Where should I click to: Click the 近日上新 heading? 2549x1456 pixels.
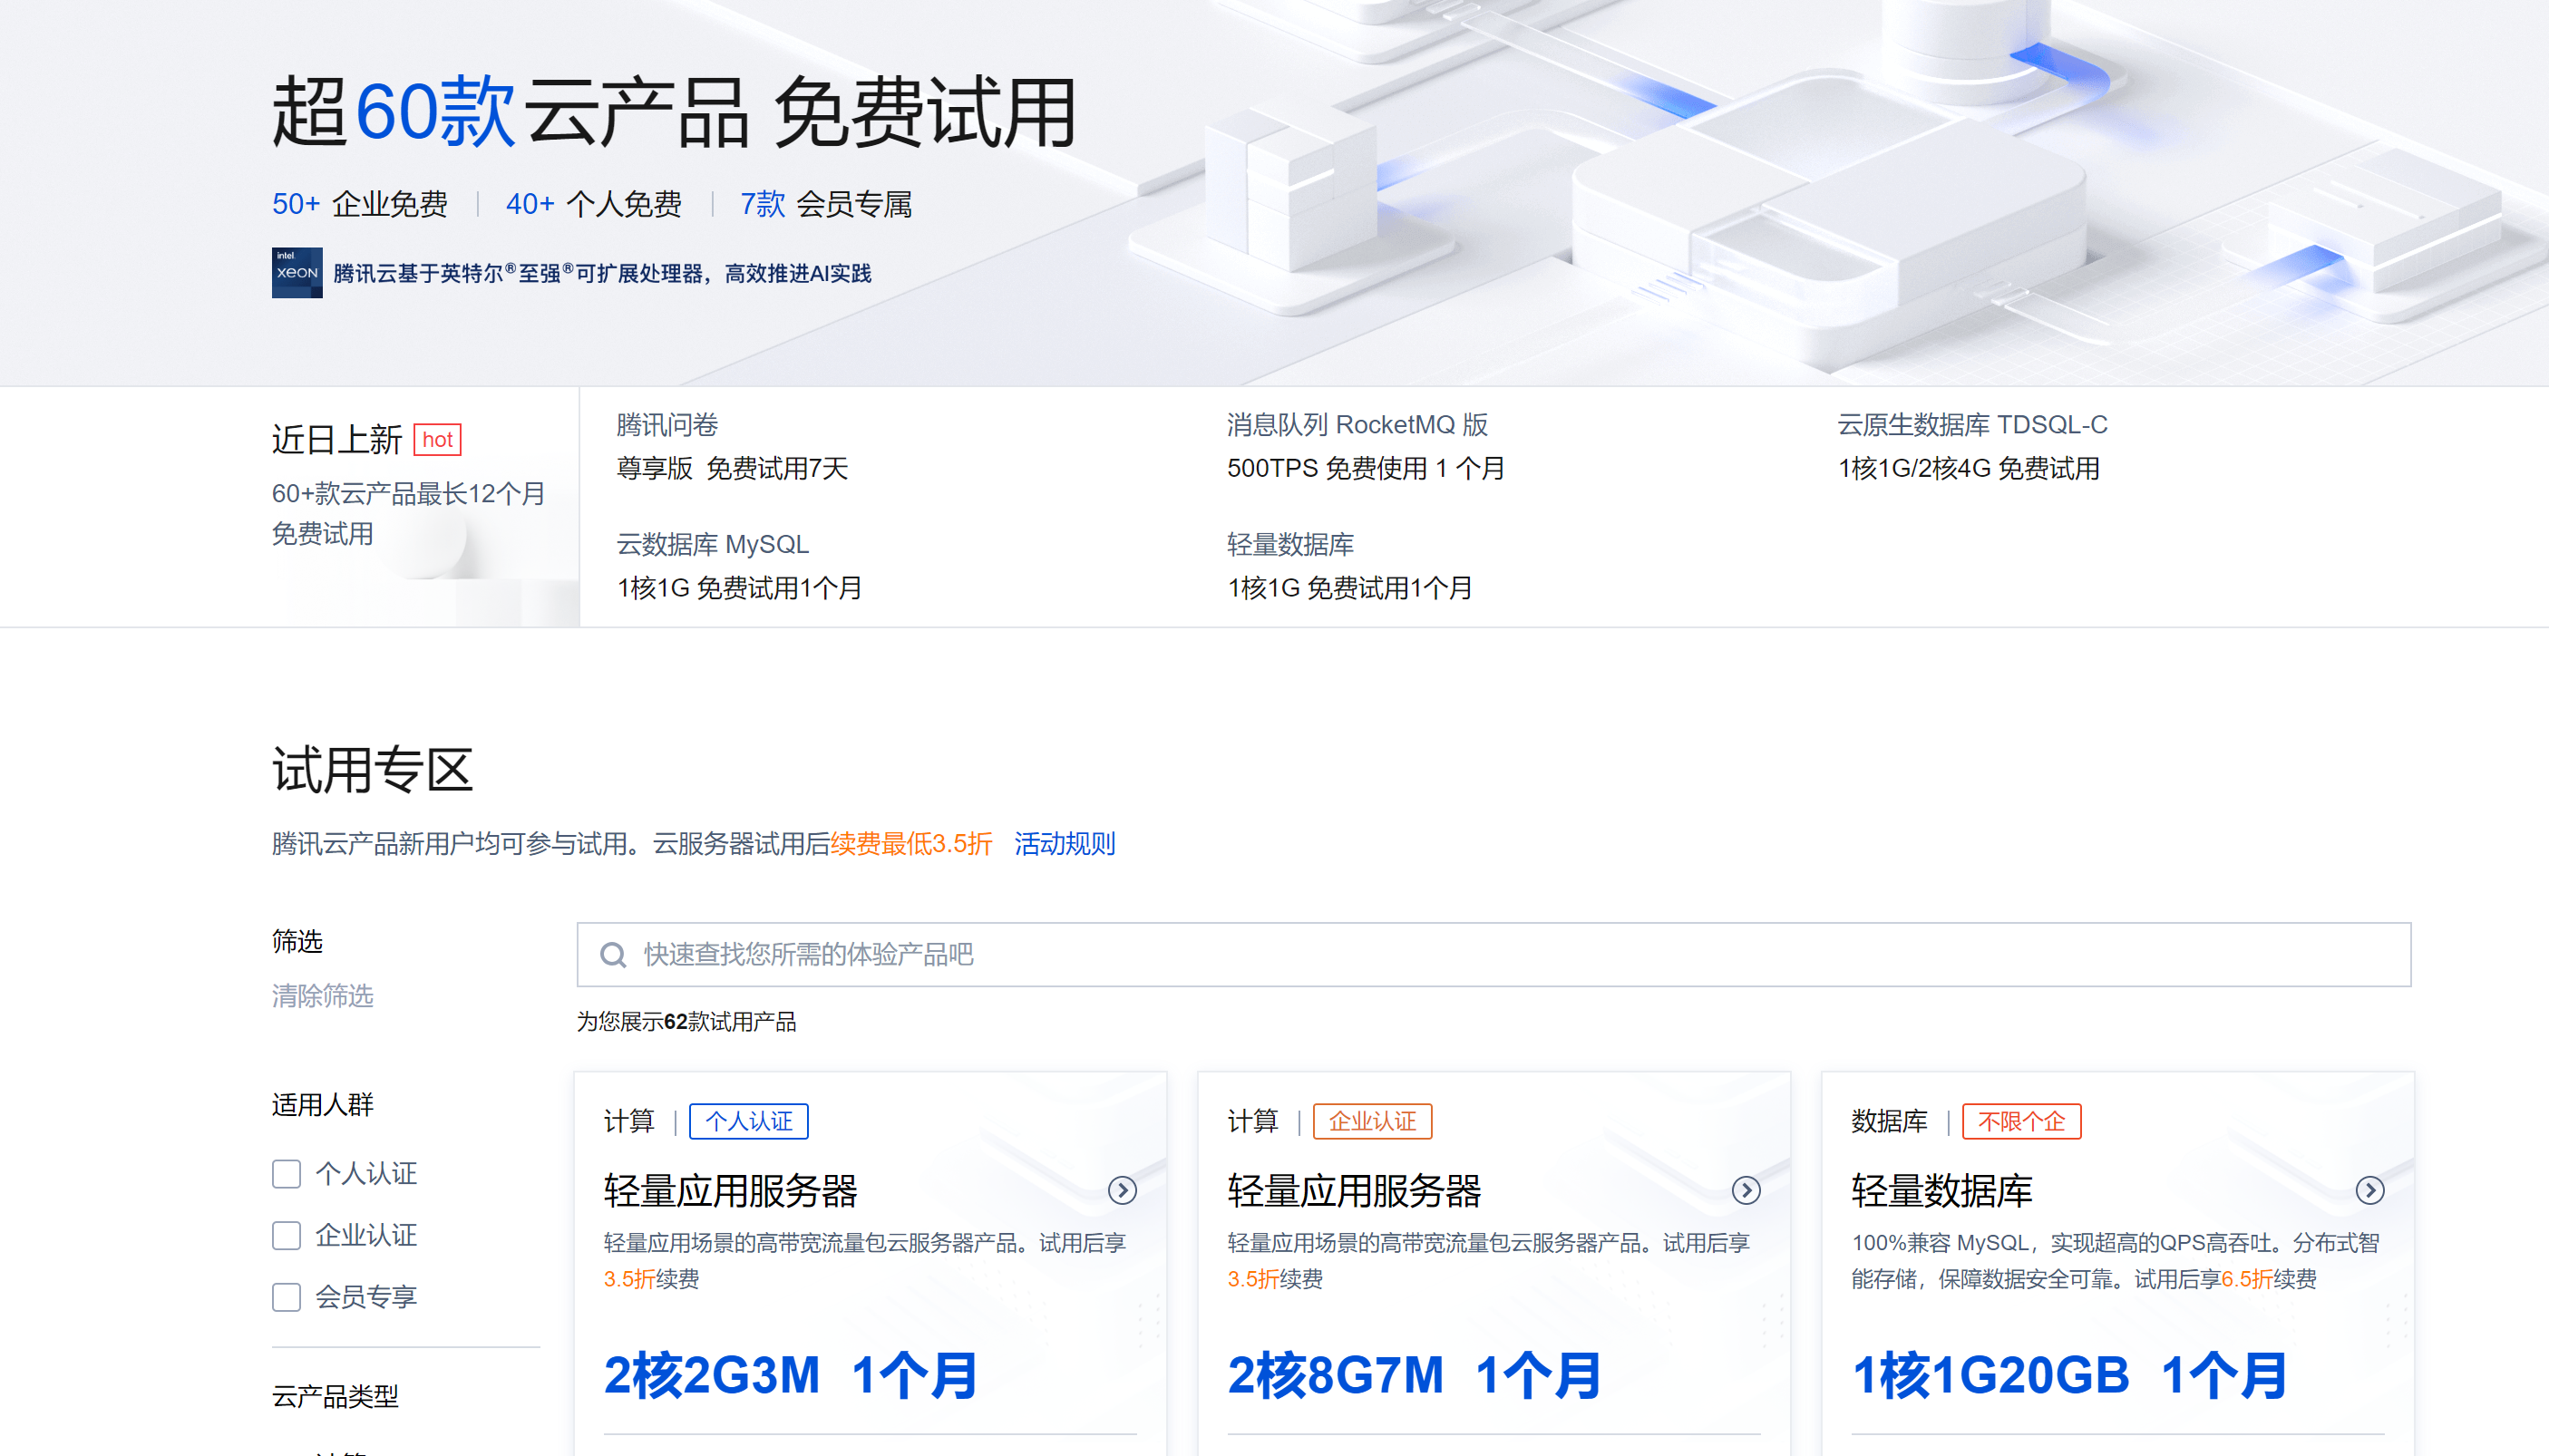tap(337, 440)
